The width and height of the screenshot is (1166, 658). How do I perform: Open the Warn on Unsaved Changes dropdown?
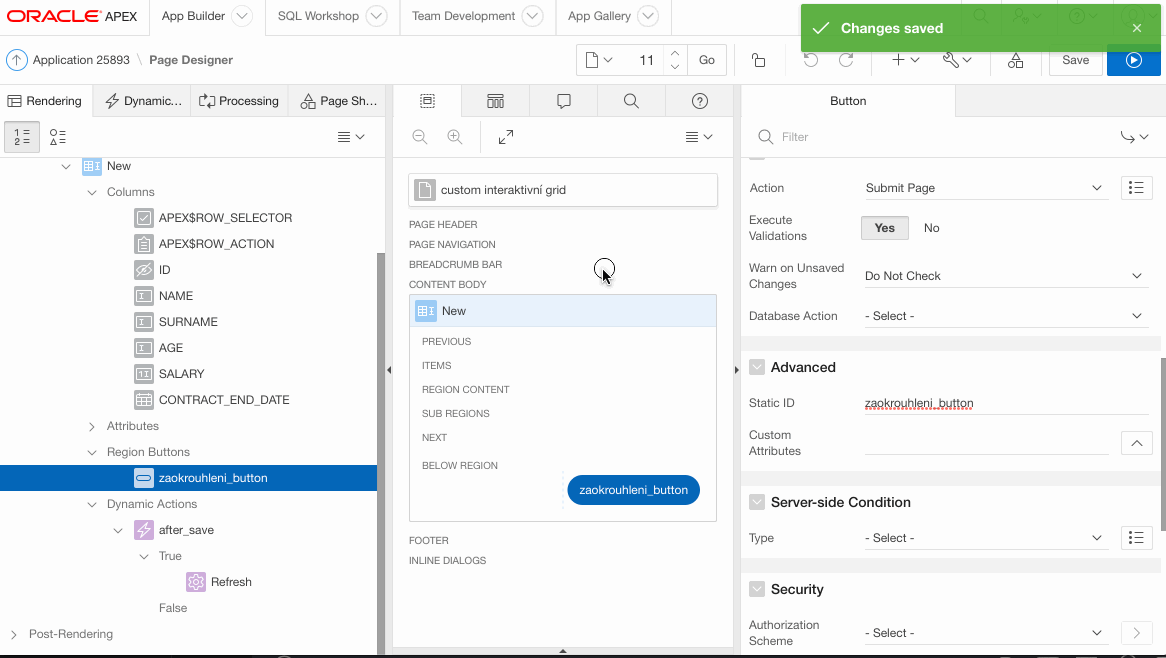(x=1004, y=276)
